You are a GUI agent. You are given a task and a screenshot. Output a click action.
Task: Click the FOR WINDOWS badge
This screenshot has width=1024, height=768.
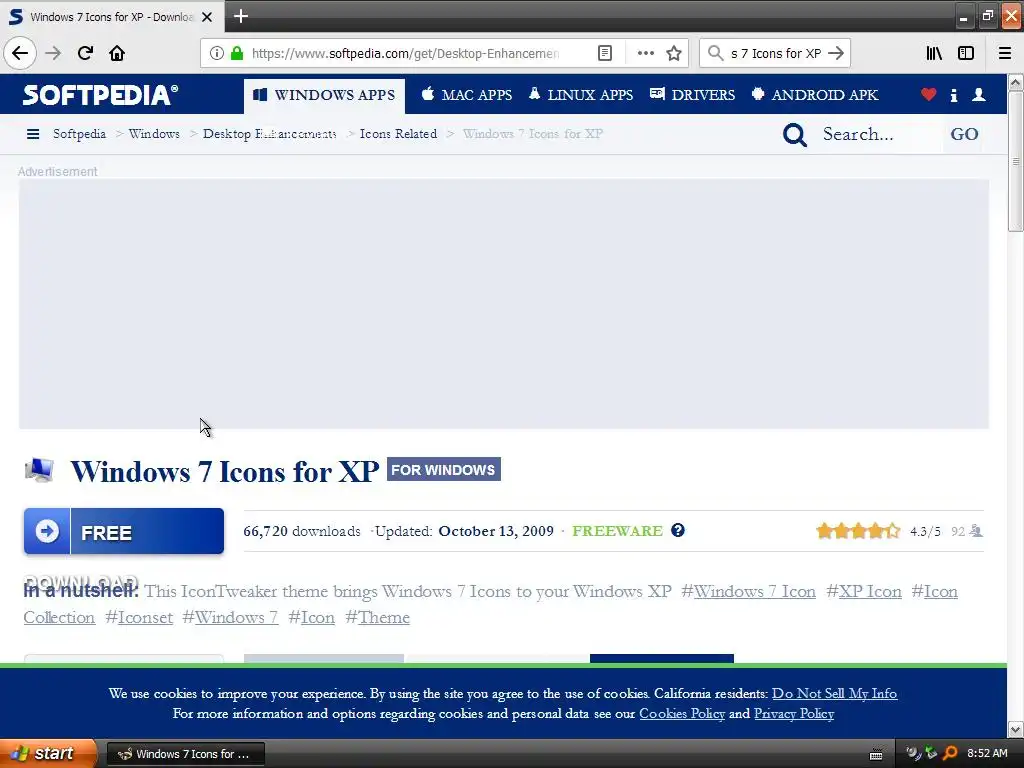click(x=443, y=470)
